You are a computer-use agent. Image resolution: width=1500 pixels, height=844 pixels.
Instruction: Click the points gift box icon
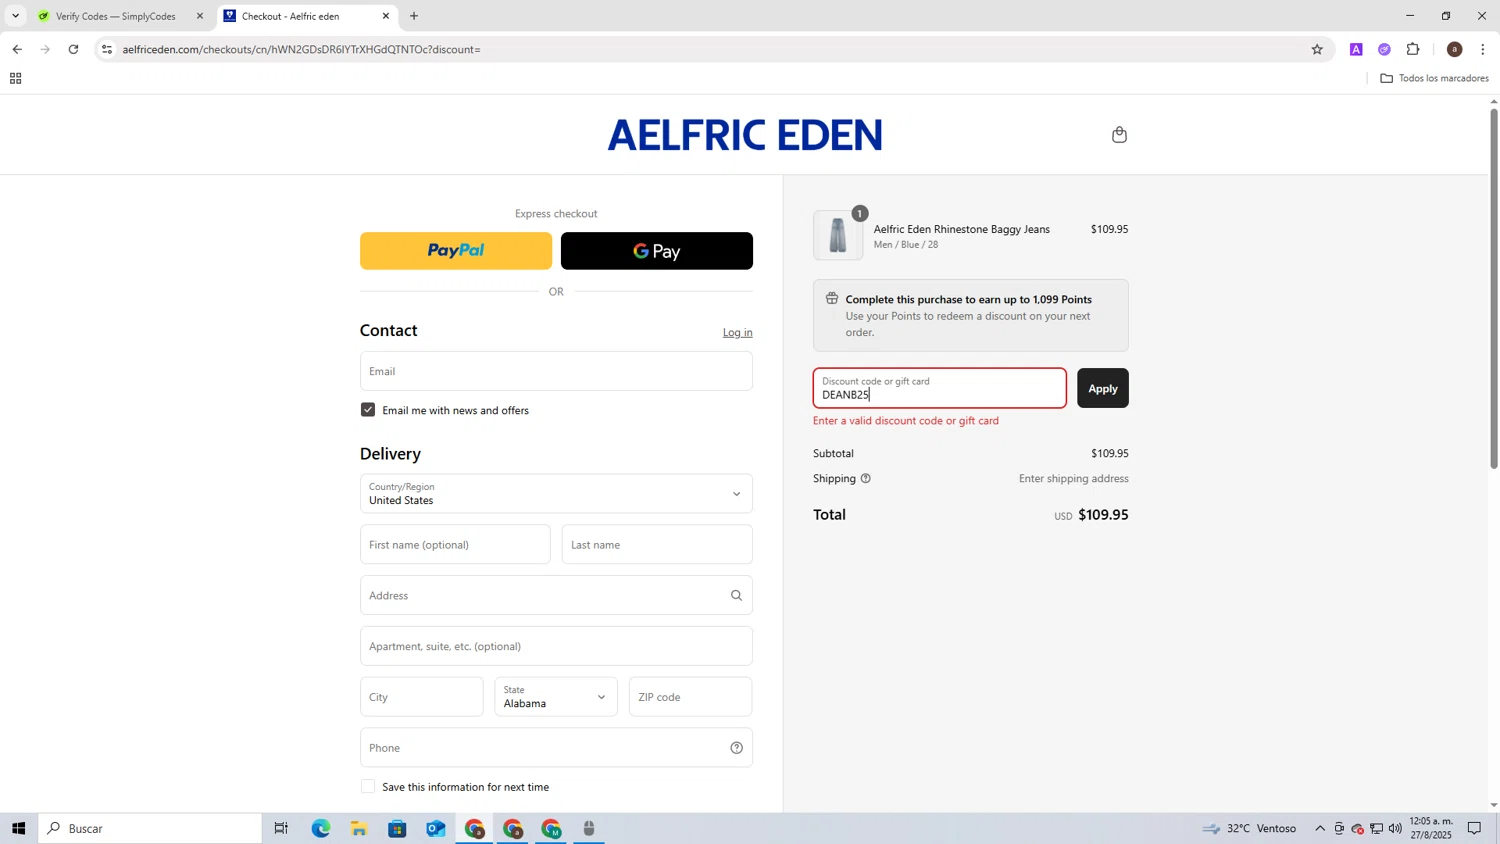831,299
